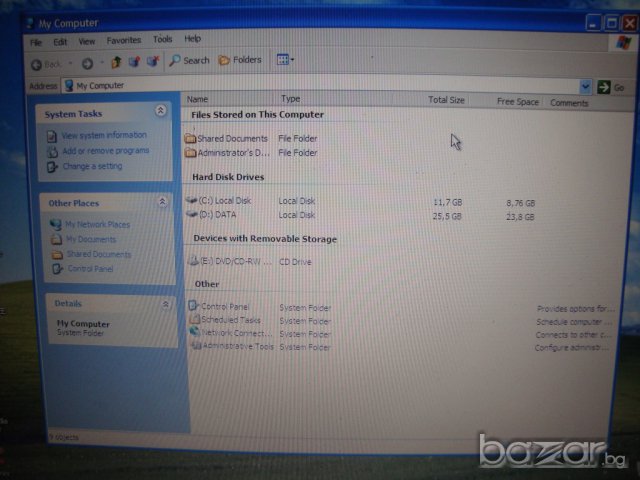Open the Views dropdown button
Viewport: 640px width, 480px height.
coord(285,60)
